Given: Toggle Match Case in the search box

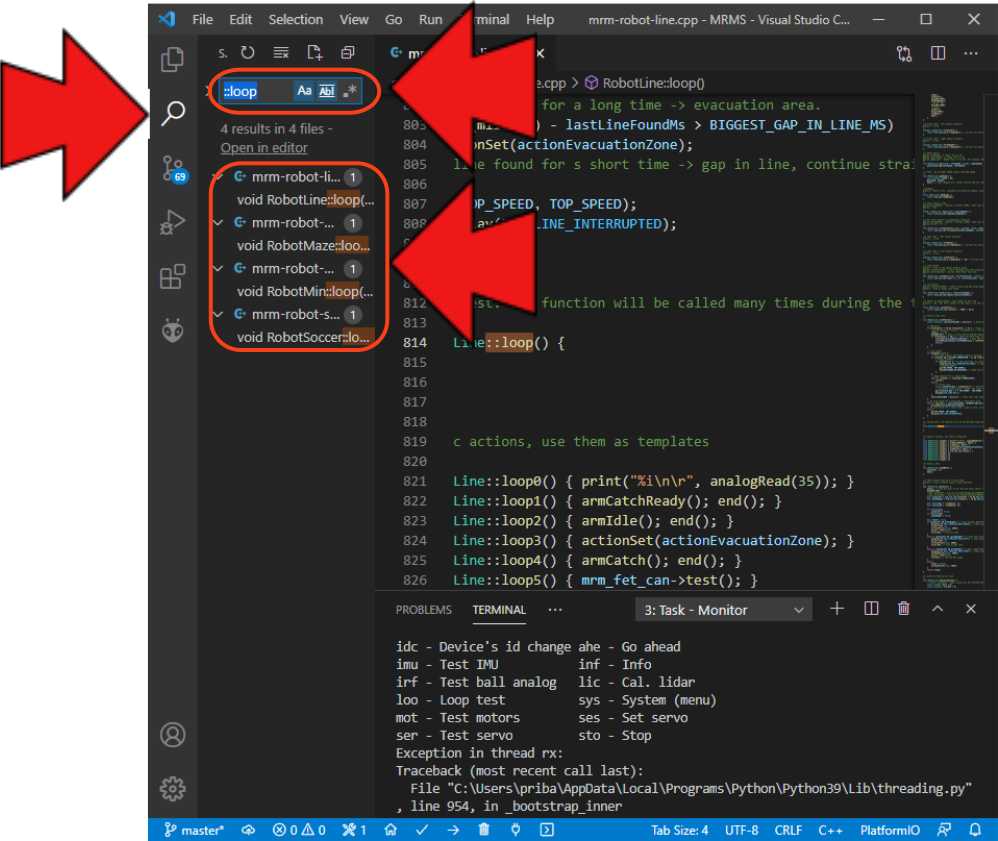Looking at the screenshot, I should point(304,91).
